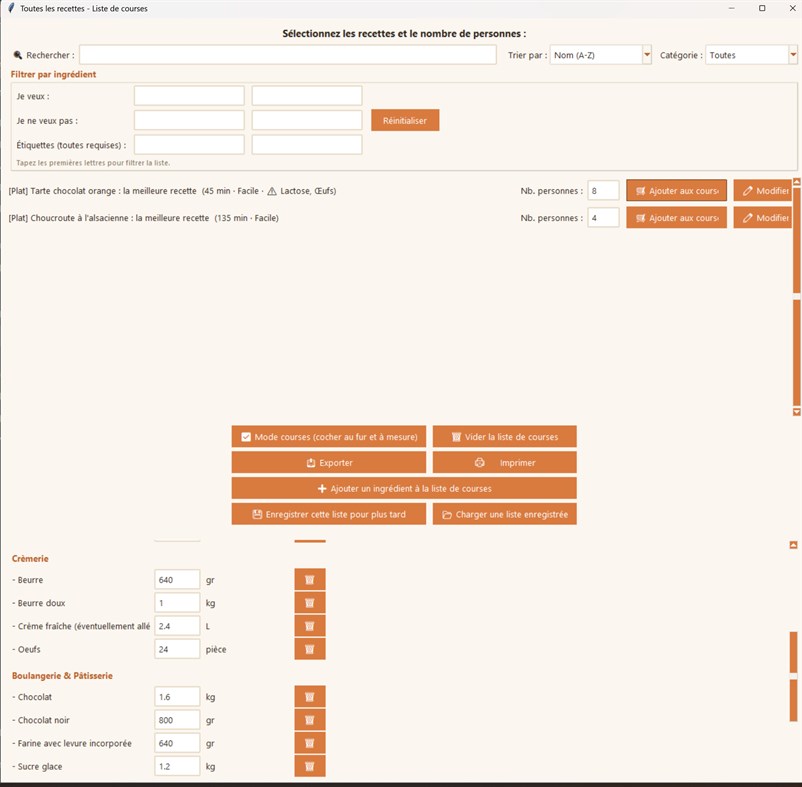This screenshot has width=802, height=787.
Task: Click the second Étiquettes field
Action: click(307, 145)
